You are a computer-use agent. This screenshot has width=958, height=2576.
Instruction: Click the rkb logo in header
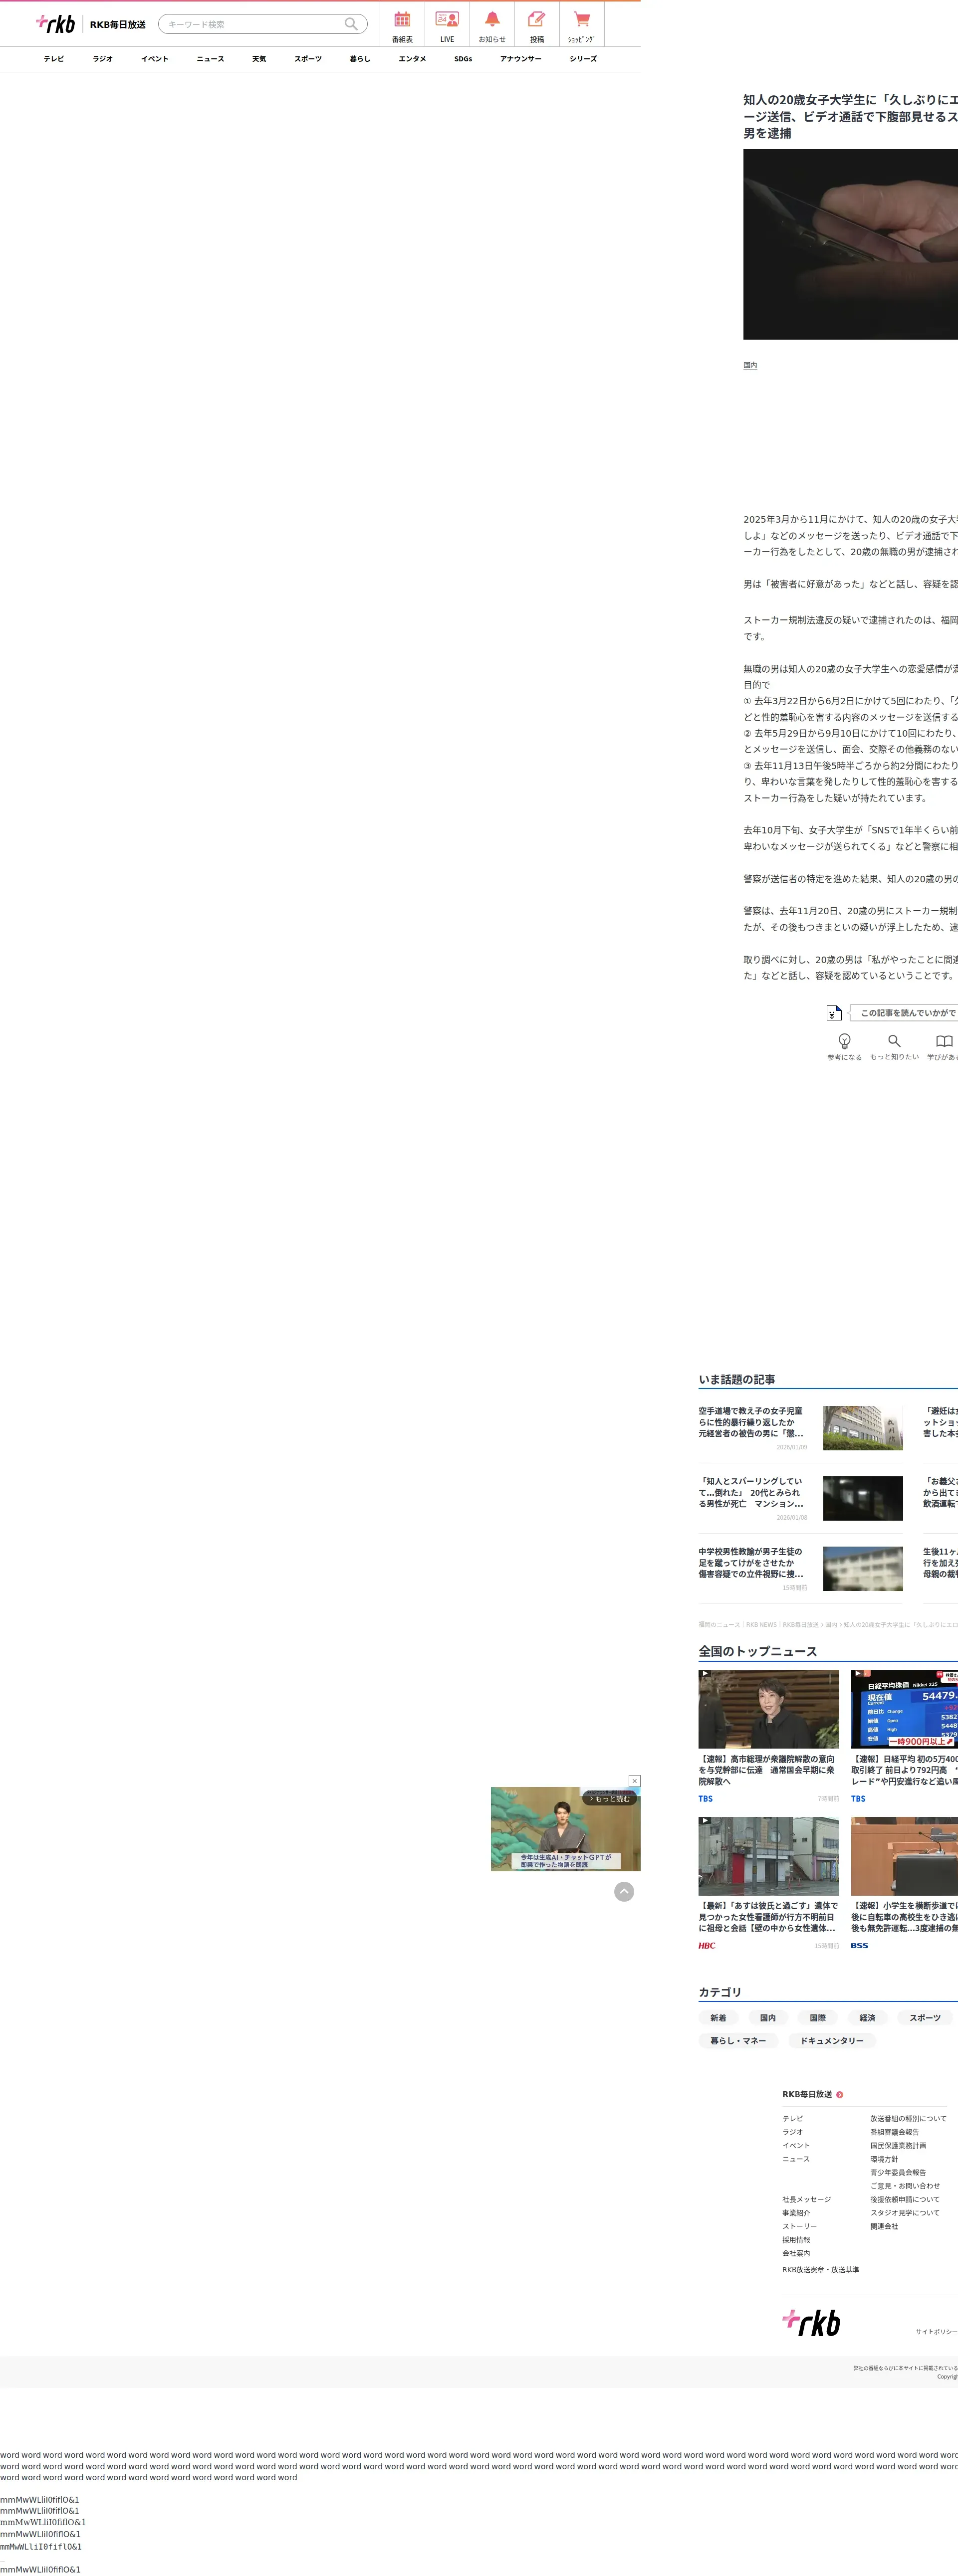tap(56, 23)
